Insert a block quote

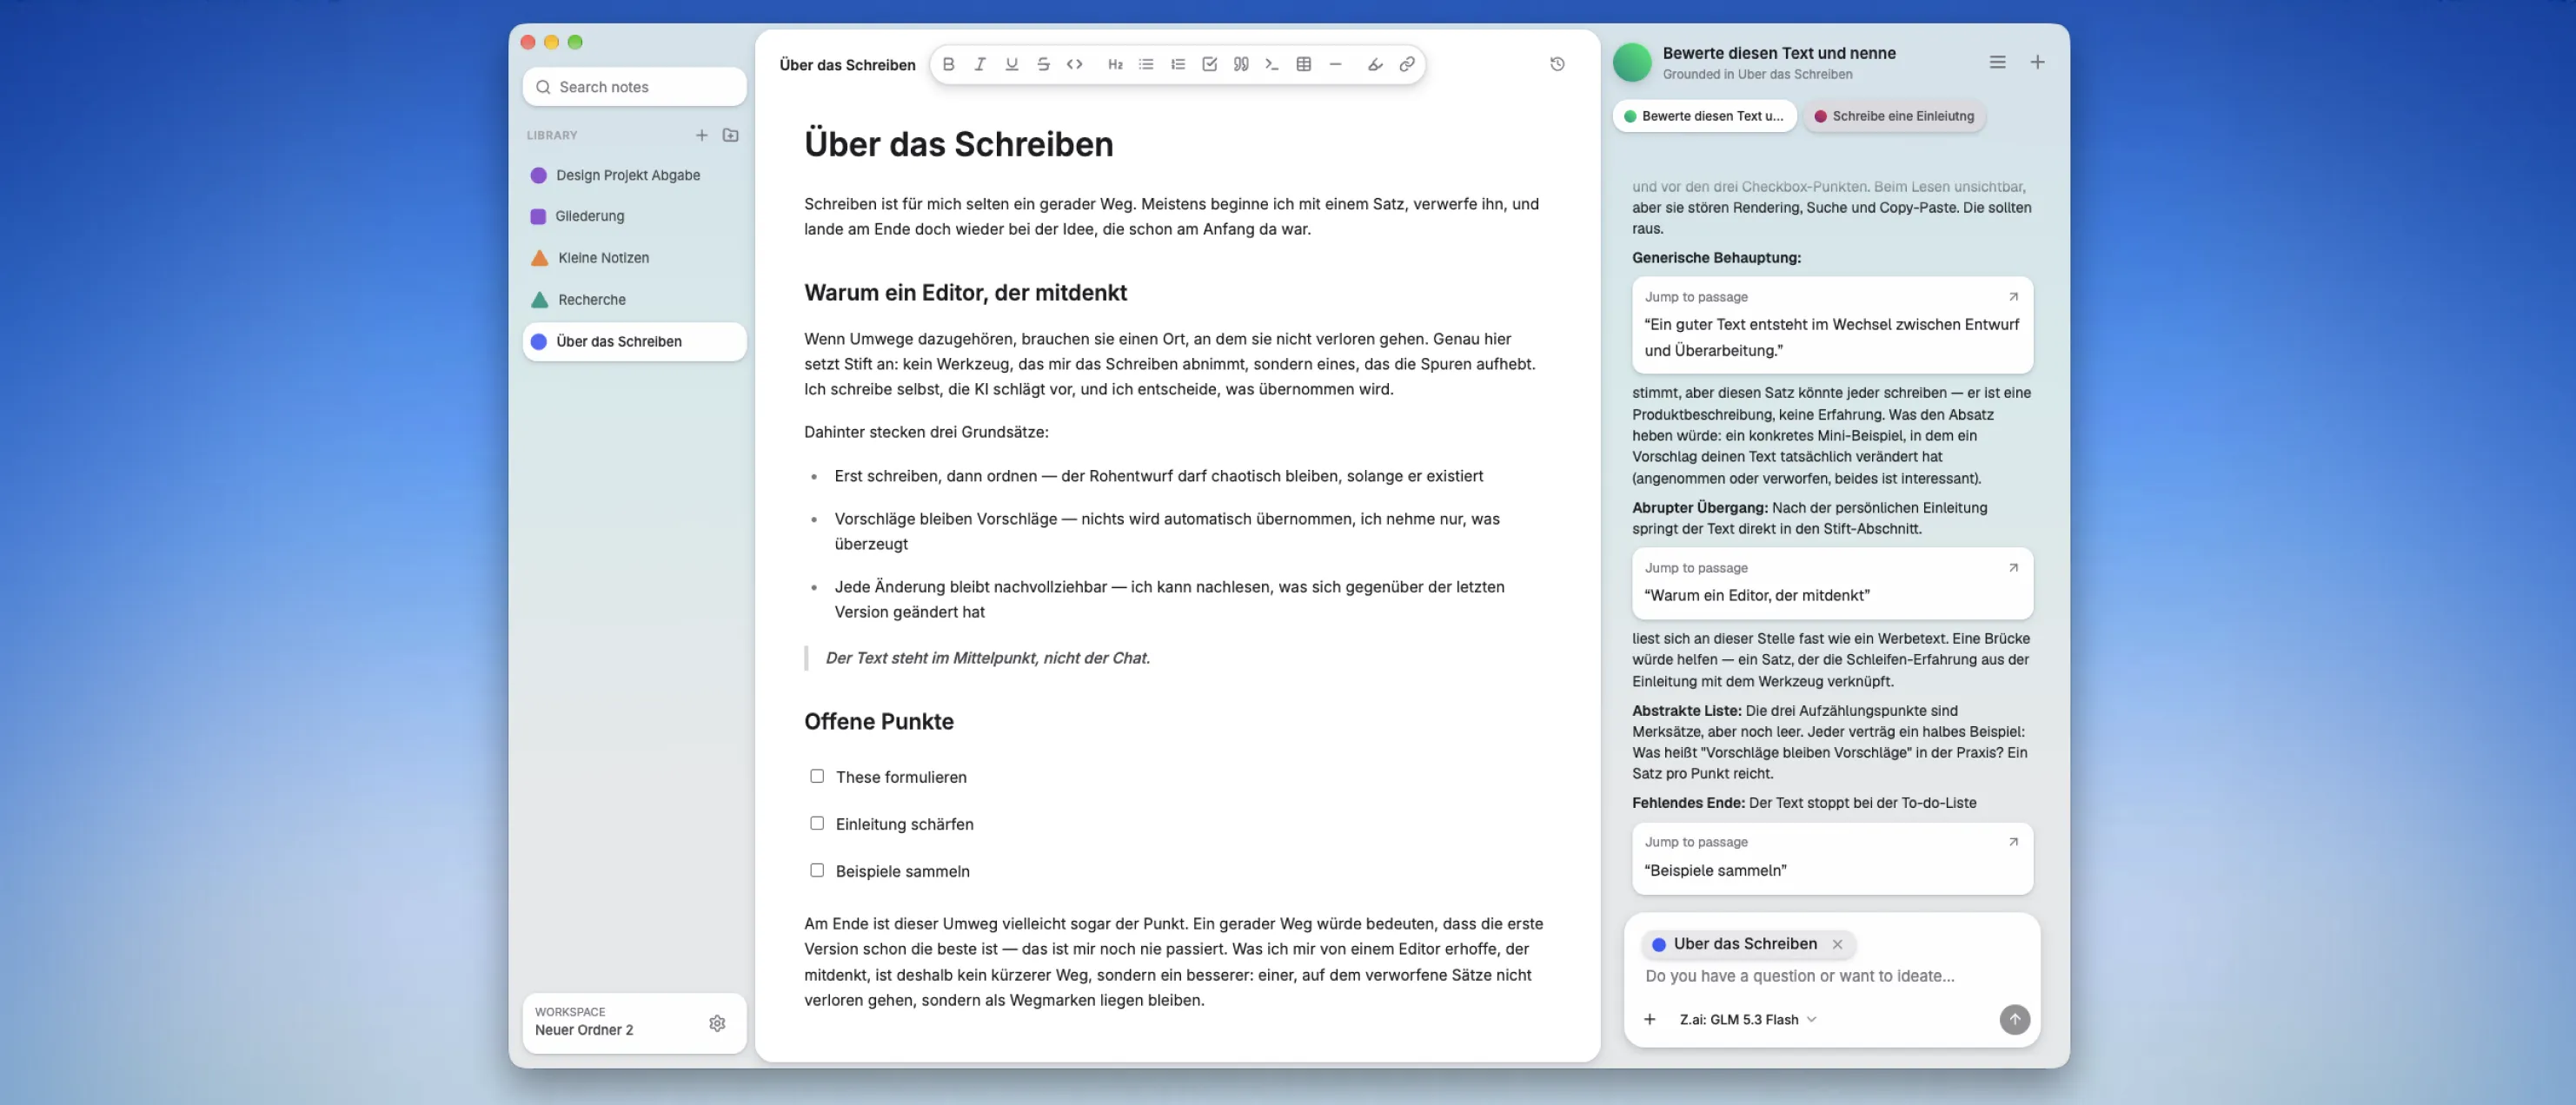(x=1241, y=64)
